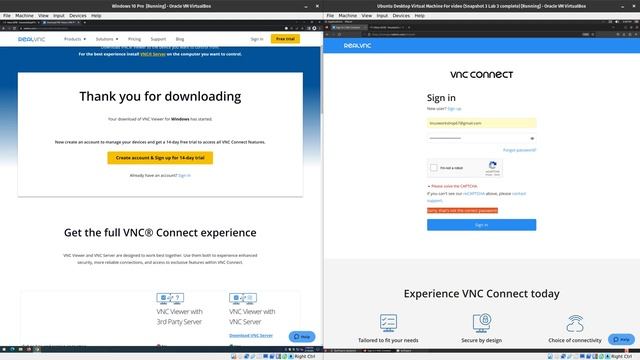Focus the email address input field
The height and width of the screenshot is (360, 640).
click(482, 123)
